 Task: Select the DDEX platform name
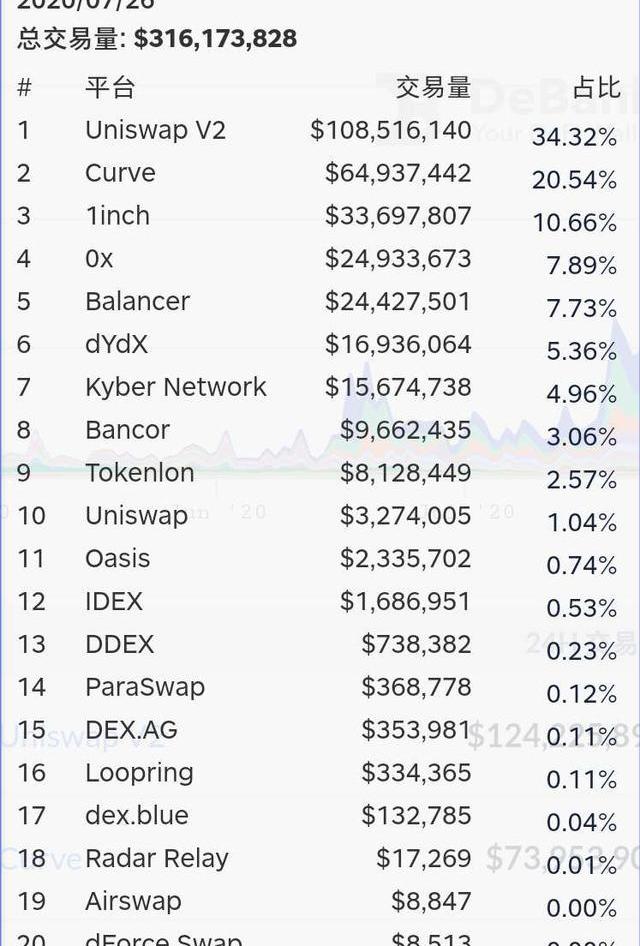119,644
